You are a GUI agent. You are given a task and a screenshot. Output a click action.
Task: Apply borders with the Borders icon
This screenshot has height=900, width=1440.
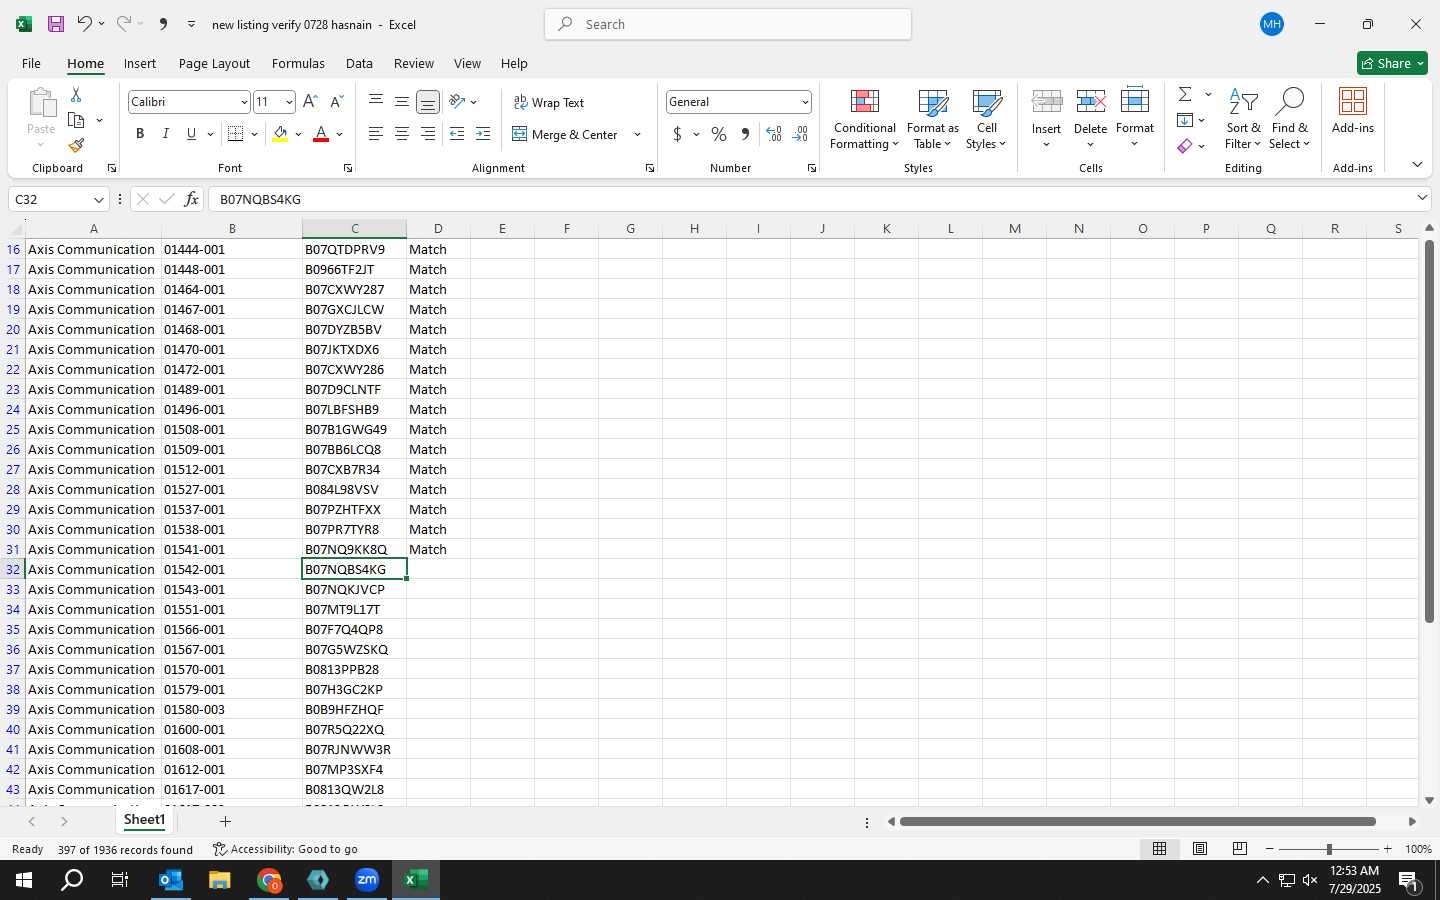tap(236, 134)
